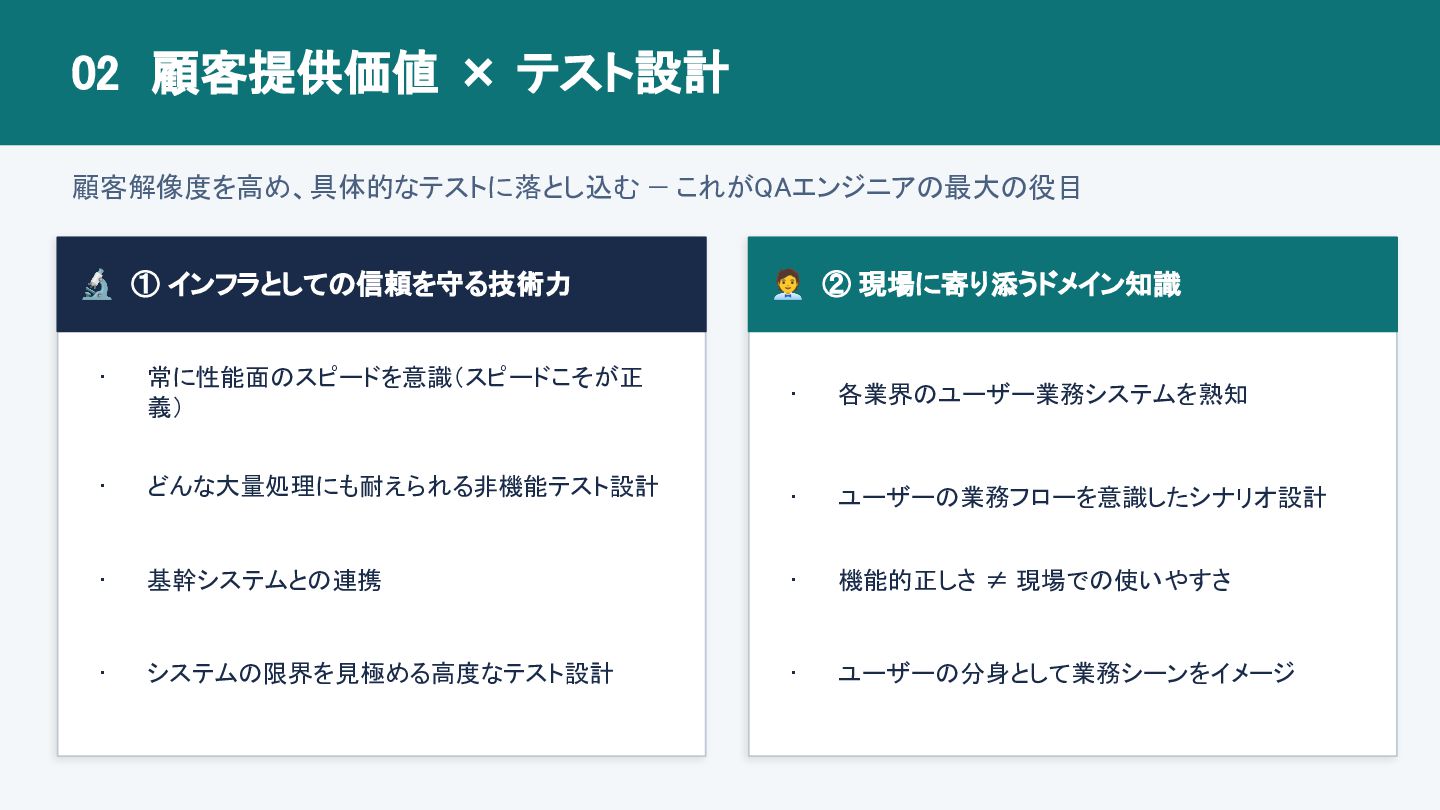Click the section number 02
The width and height of the screenshot is (1440, 810).
tap(96, 75)
